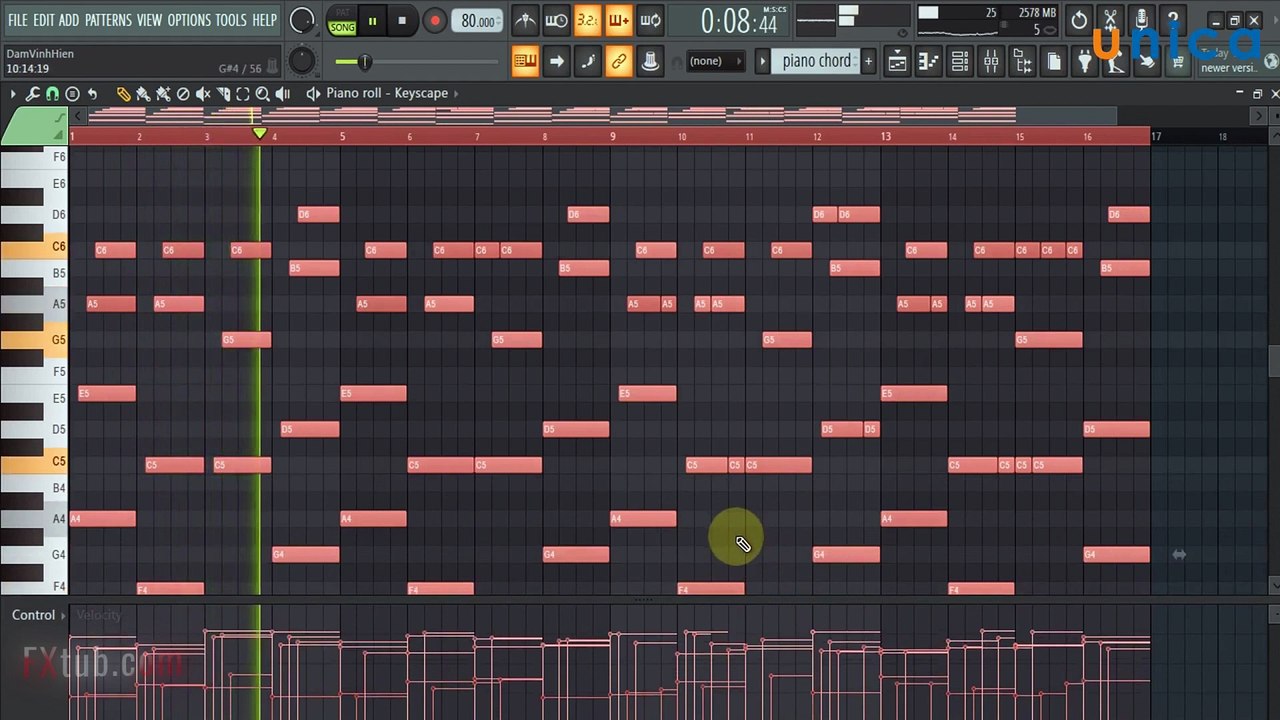
Task: Open the Browser panel icon
Action: 1022,62
